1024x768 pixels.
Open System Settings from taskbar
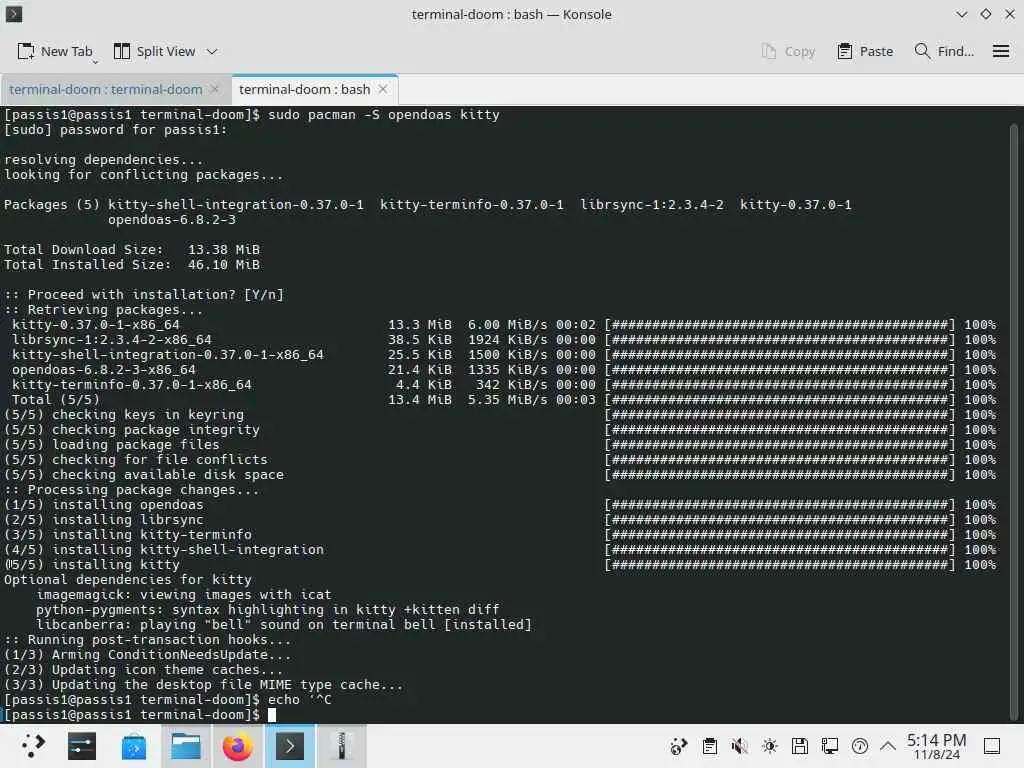coord(82,746)
